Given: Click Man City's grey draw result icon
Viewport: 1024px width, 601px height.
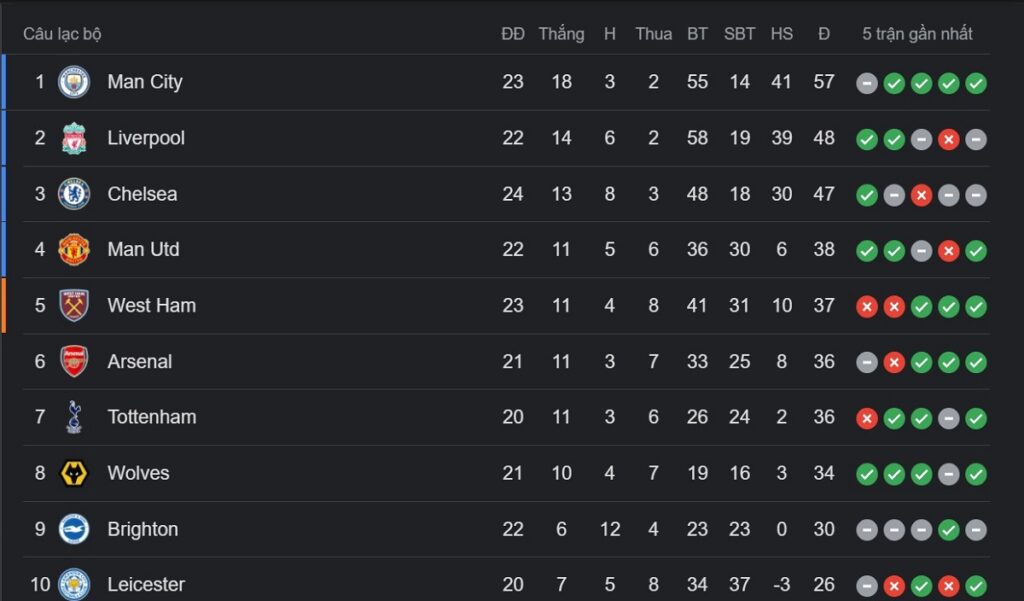Looking at the screenshot, I should [867, 83].
